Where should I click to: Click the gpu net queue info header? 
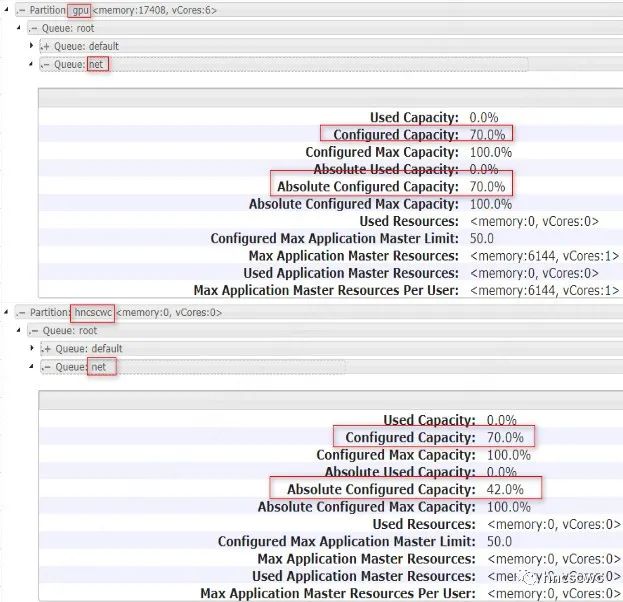[x=331, y=98]
